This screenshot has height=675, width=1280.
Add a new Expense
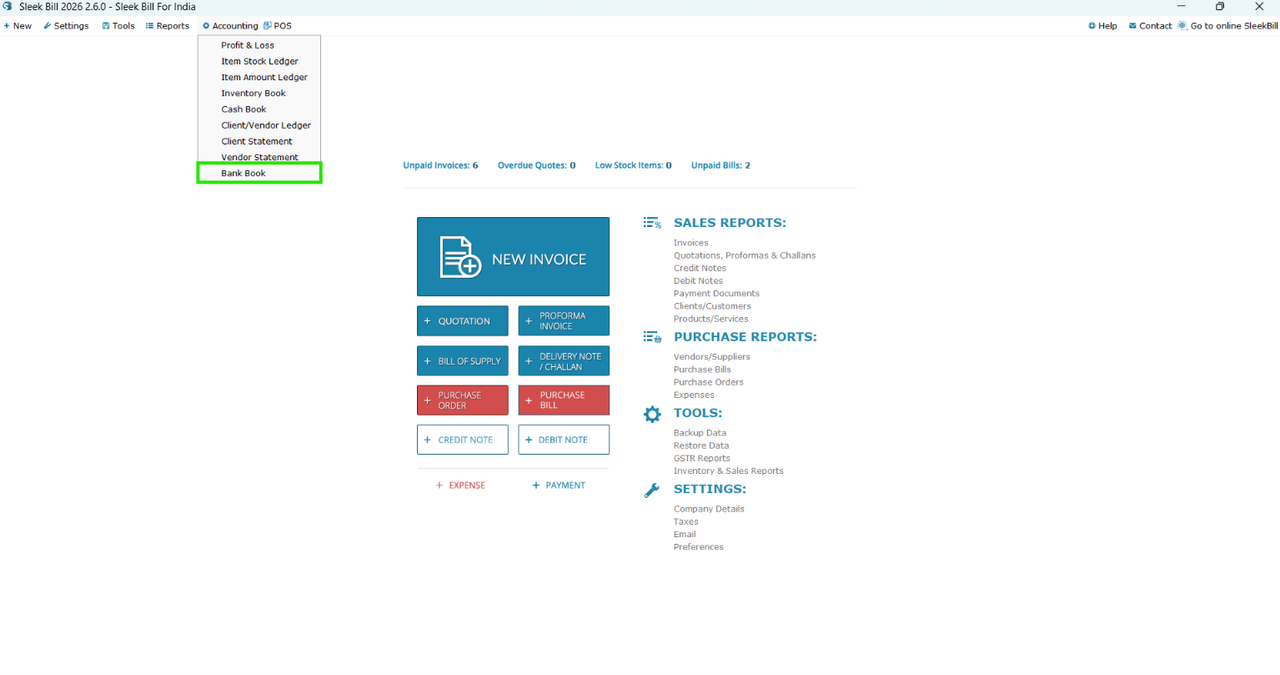(x=460, y=485)
